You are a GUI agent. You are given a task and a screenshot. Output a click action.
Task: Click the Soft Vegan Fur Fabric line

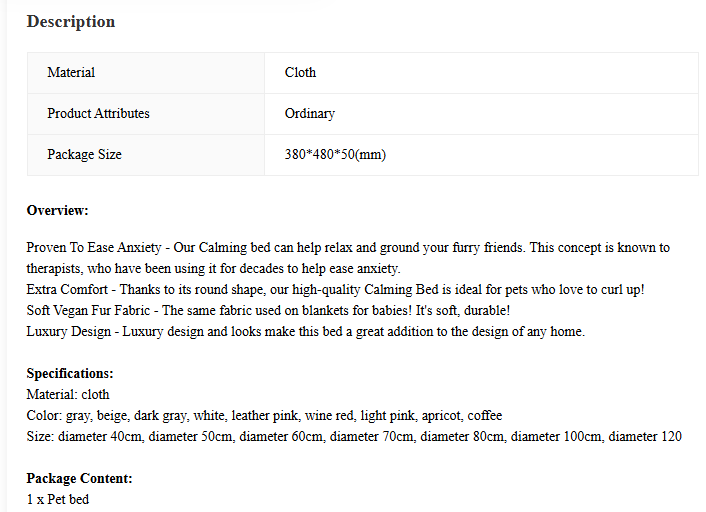[268, 311]
